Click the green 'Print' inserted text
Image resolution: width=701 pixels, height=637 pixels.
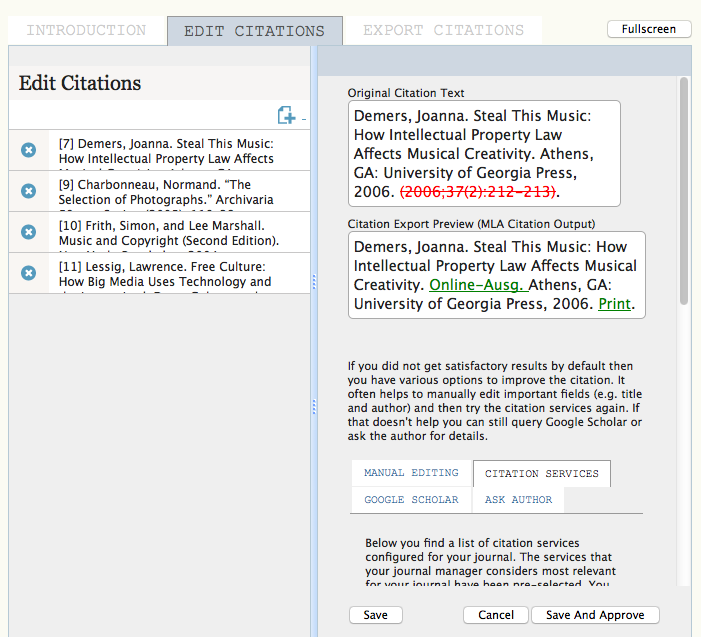(615, 304)
